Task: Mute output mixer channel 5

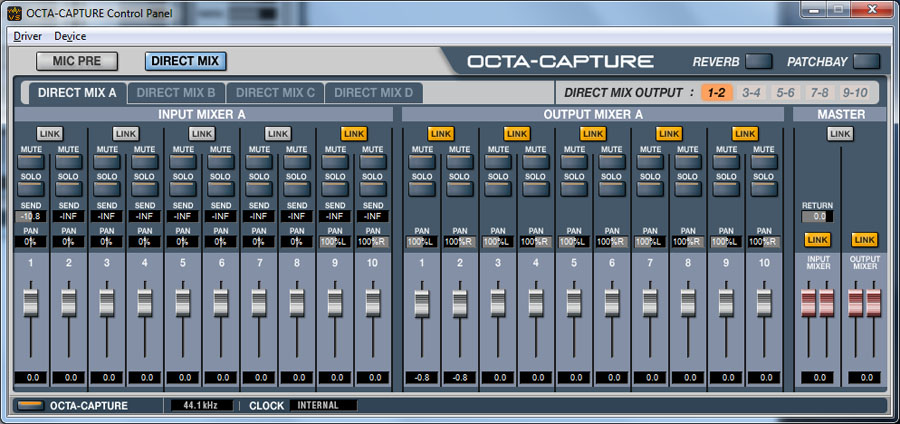Action: pos(573,161)
